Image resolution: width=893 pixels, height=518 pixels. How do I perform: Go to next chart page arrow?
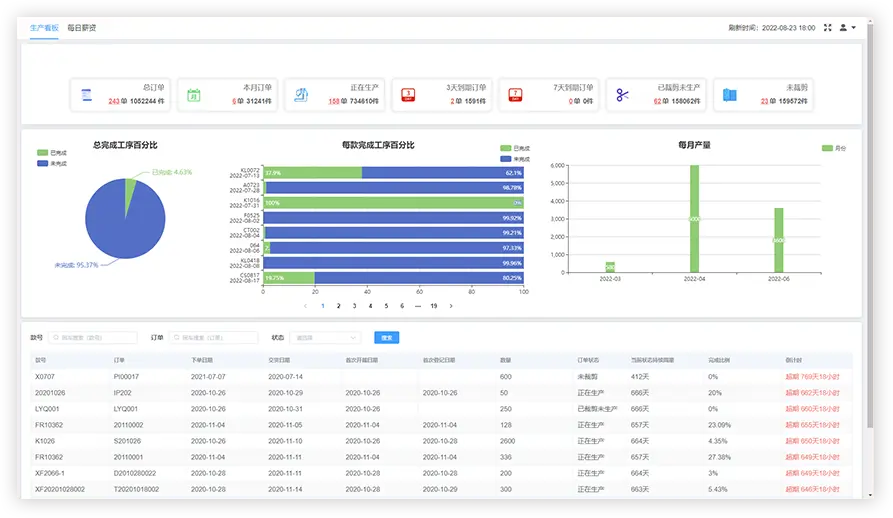click(x=451, y=306)
